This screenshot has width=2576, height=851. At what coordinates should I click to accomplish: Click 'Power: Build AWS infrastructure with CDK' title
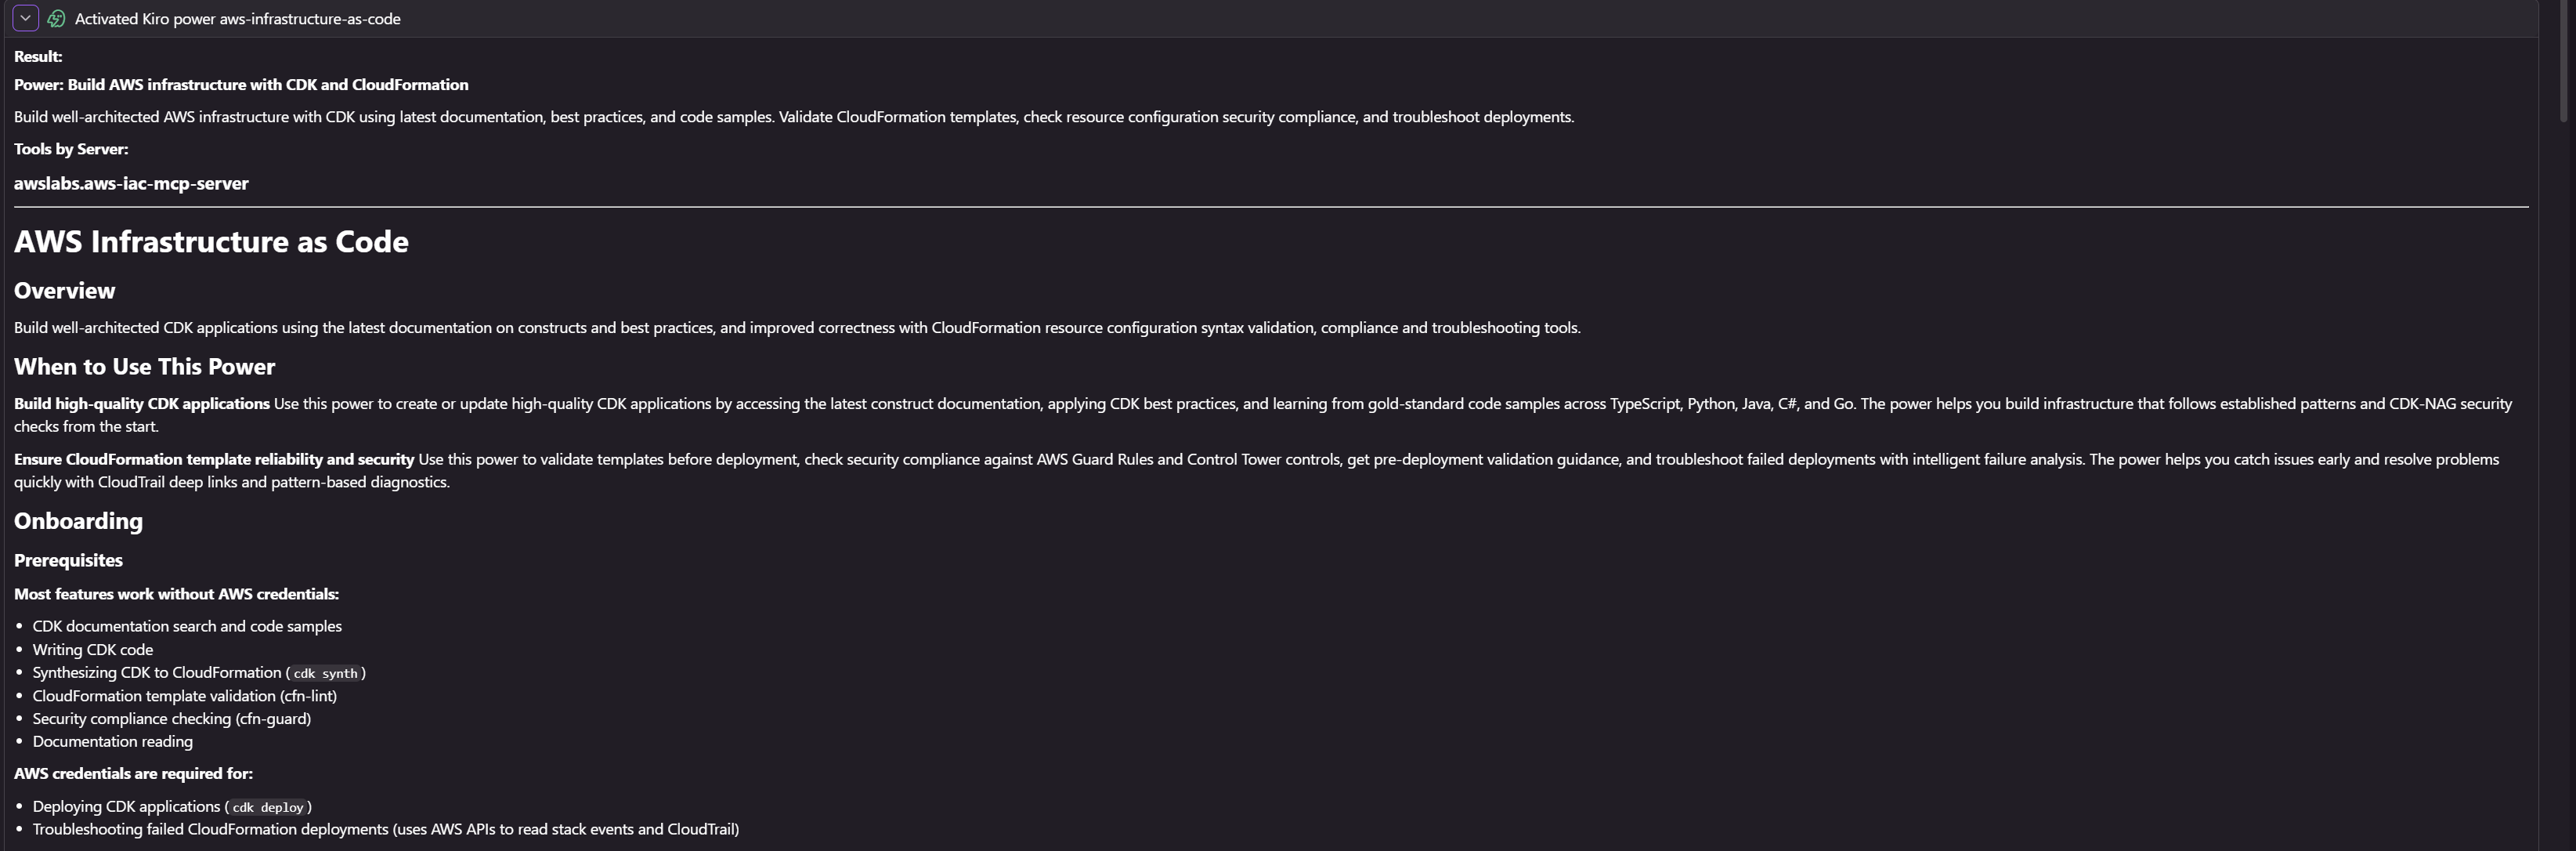(241, 85)
